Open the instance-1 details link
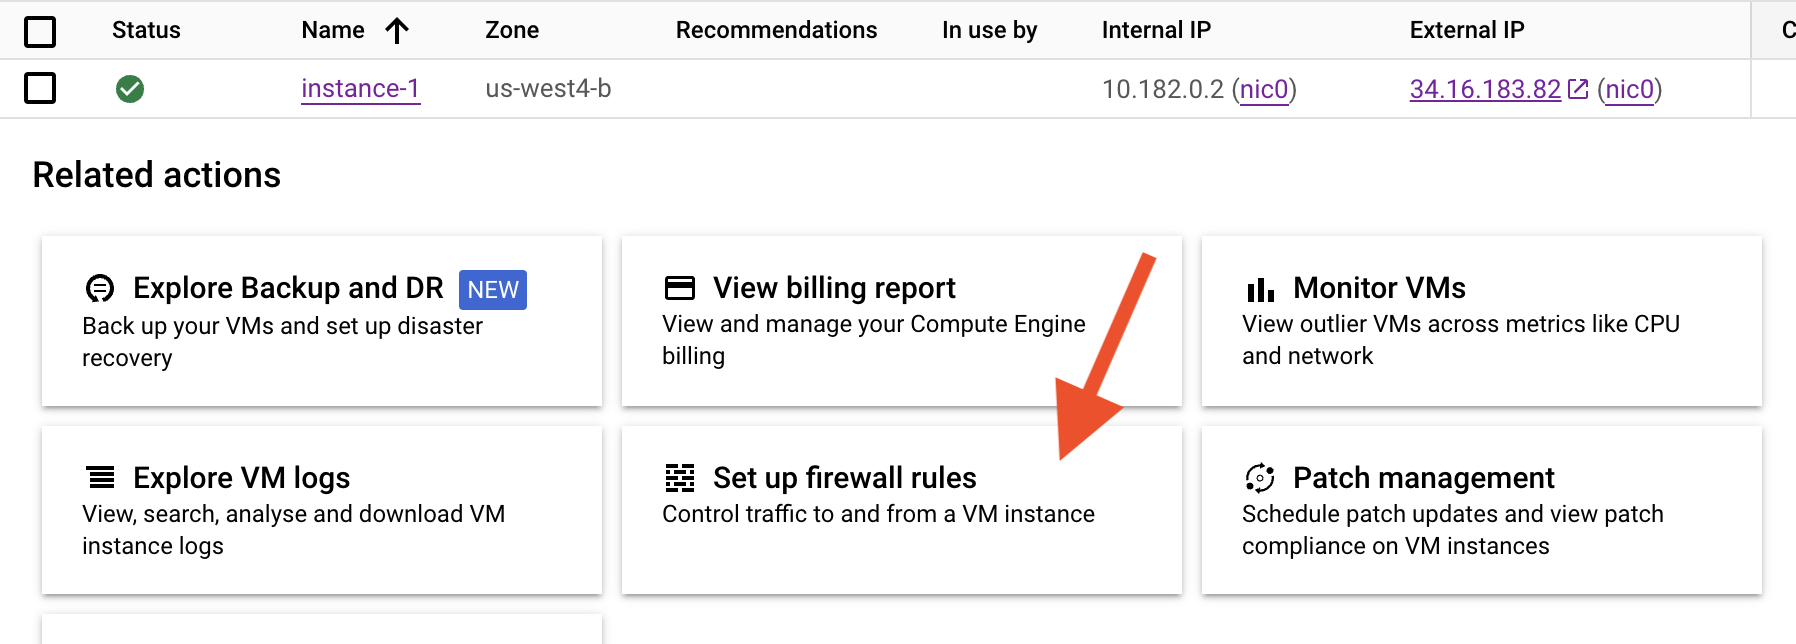Screen dimensions: 1796x644 360,89
